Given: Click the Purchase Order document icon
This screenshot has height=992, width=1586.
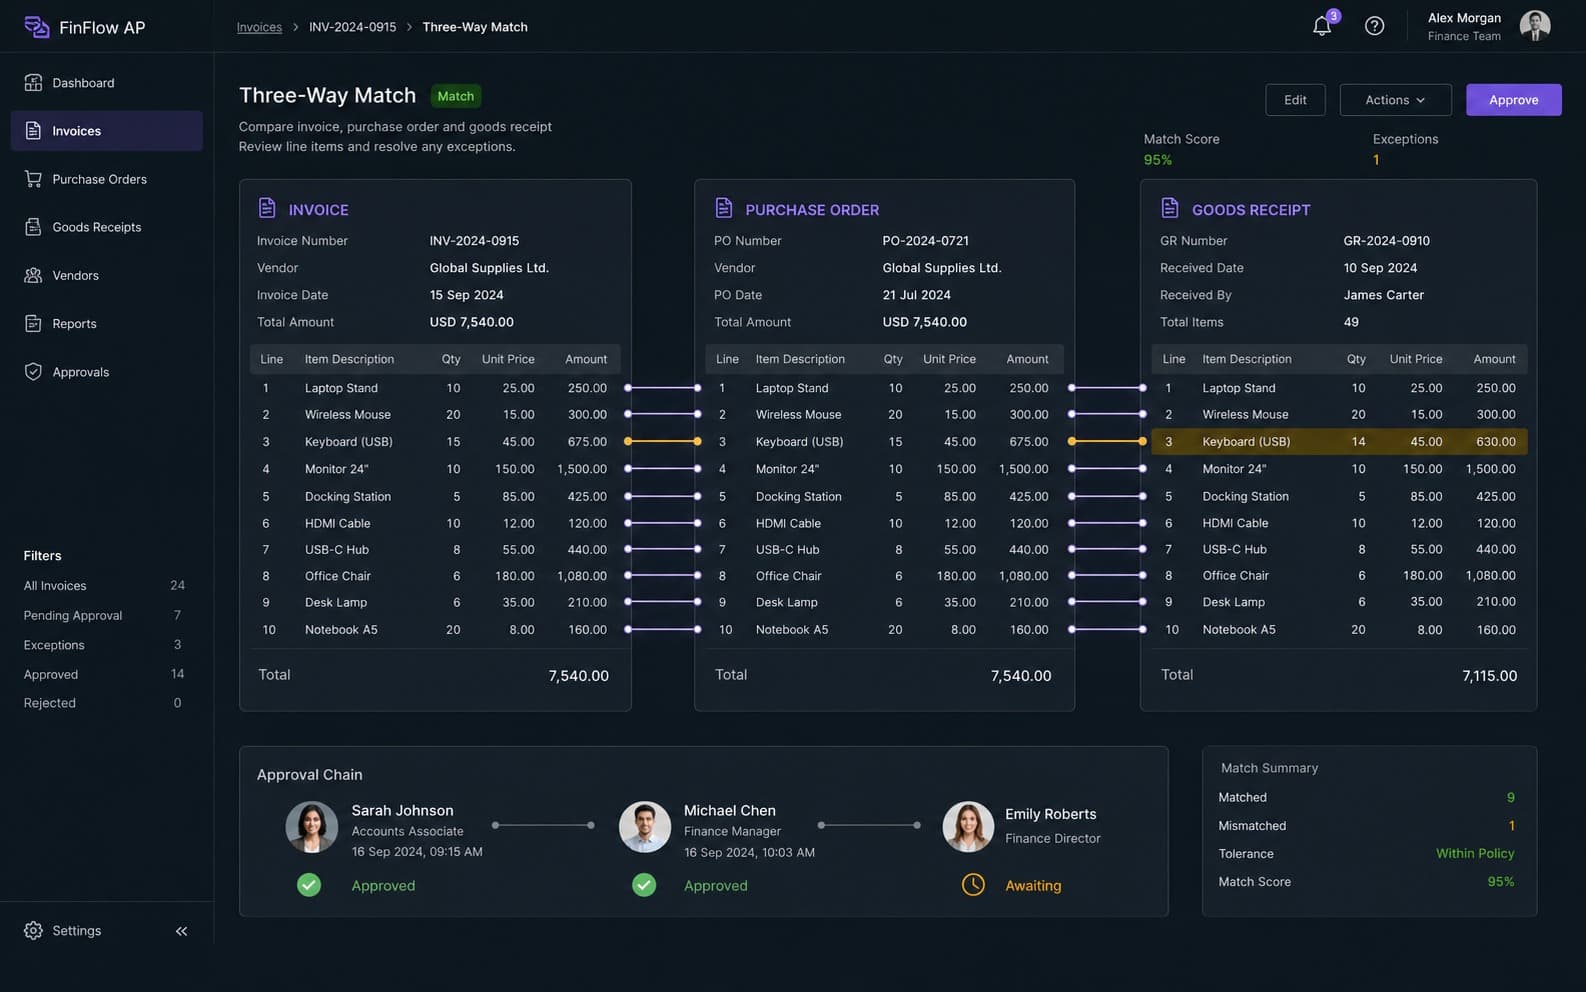Looking at the screenshot, I should [724, 208].
